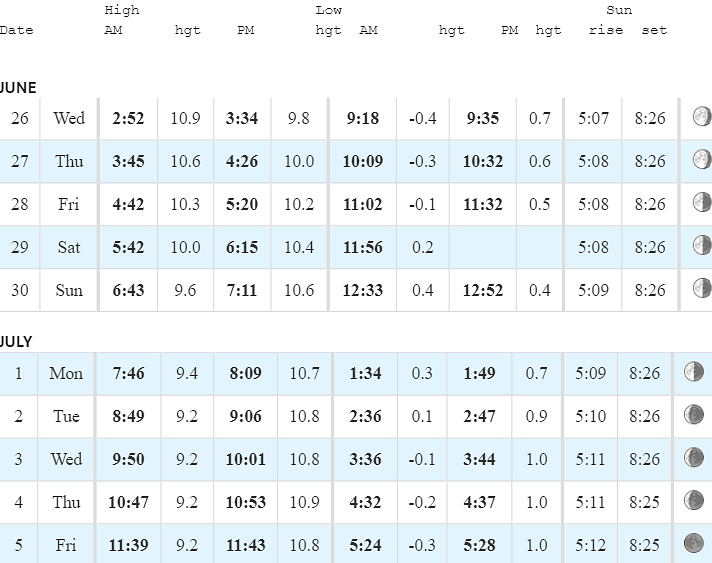Click the 2:52 AM high tide on June 26
Viewport: 712px width, 563px height.
point(129,119)
